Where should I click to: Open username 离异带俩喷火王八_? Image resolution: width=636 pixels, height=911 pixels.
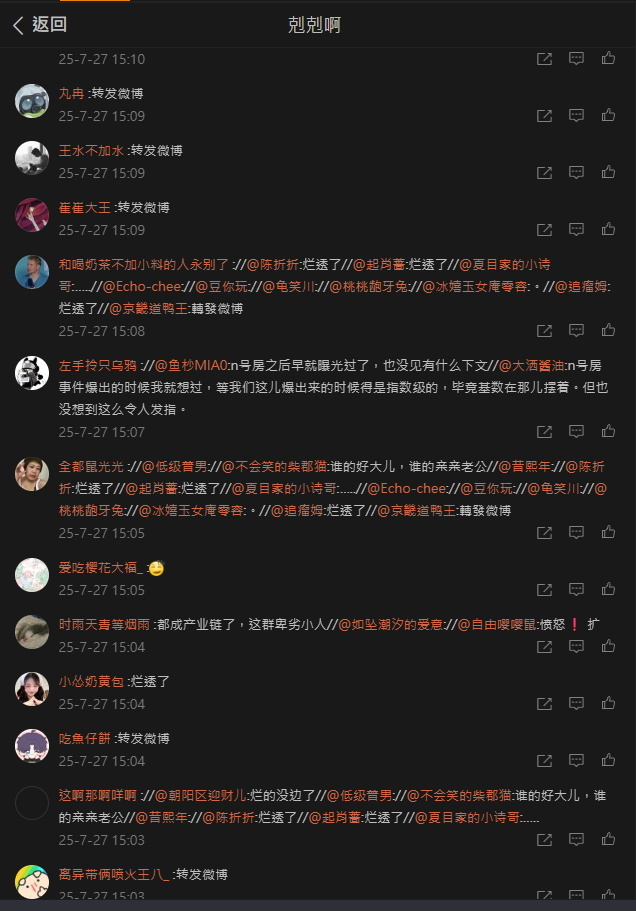tap(114, 874)
